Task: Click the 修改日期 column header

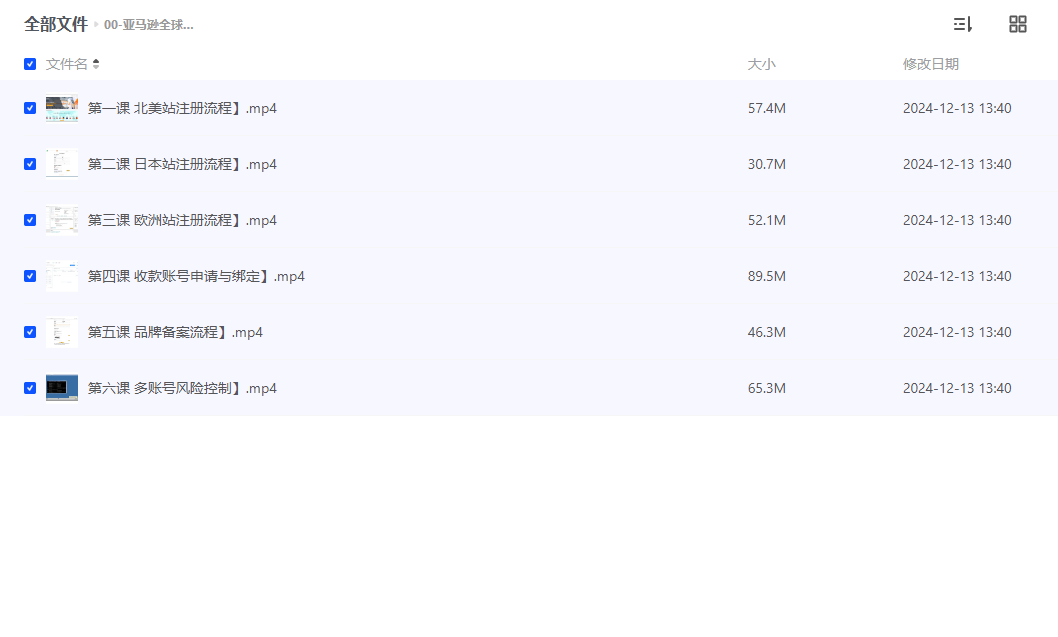Action: coord(930,64)
